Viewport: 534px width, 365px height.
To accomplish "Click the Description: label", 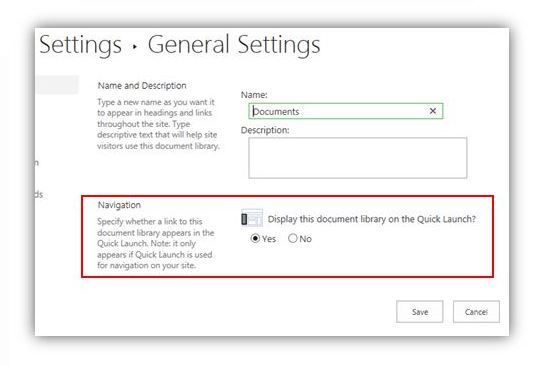I will pos(265,130).
